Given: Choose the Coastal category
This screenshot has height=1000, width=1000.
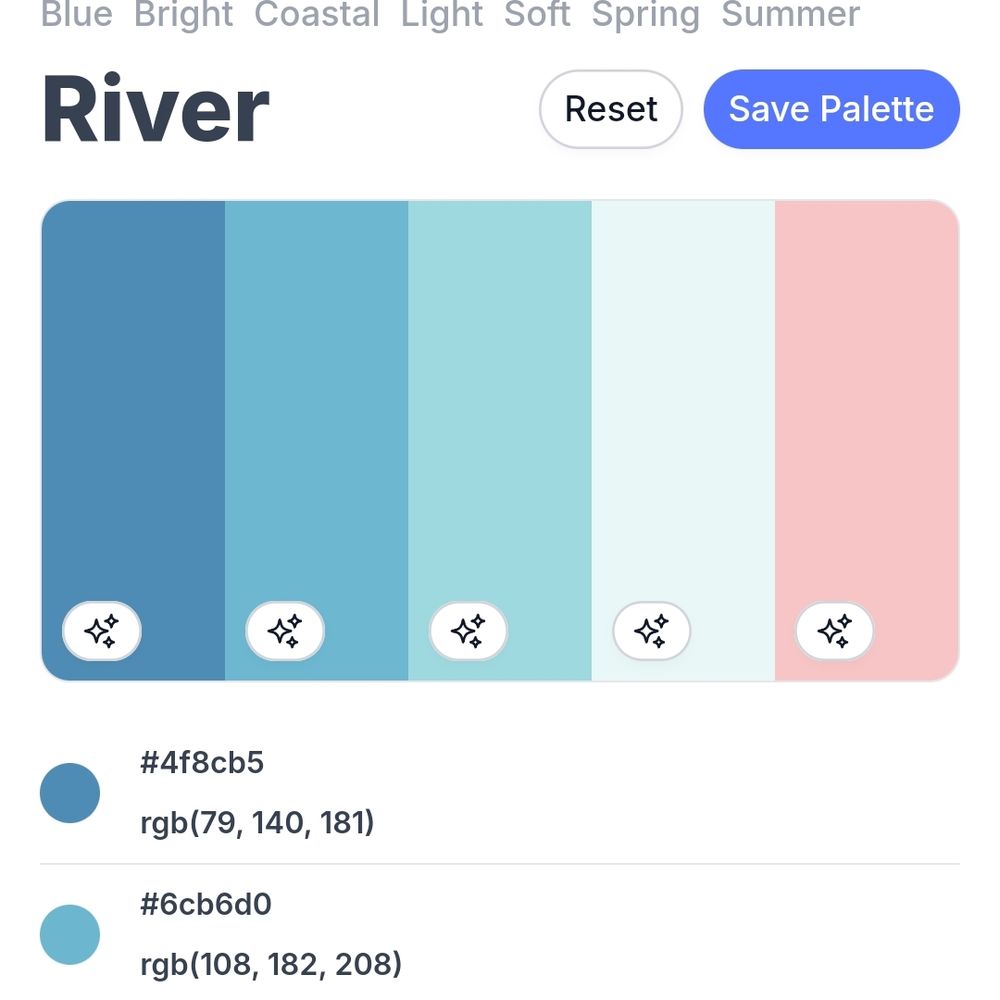Looking at the screenshot, I should pos(317,15).
